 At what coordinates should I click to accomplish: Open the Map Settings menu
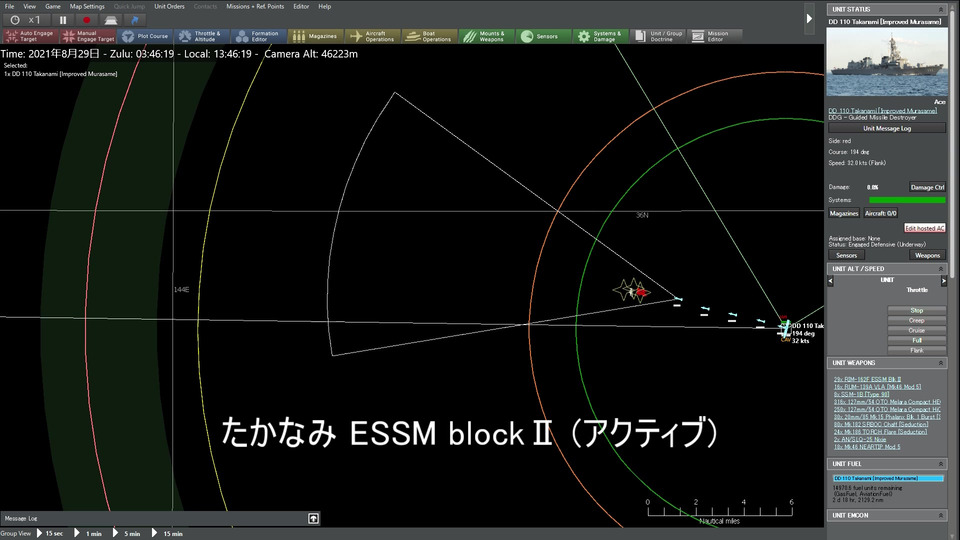tap(87, 6)
